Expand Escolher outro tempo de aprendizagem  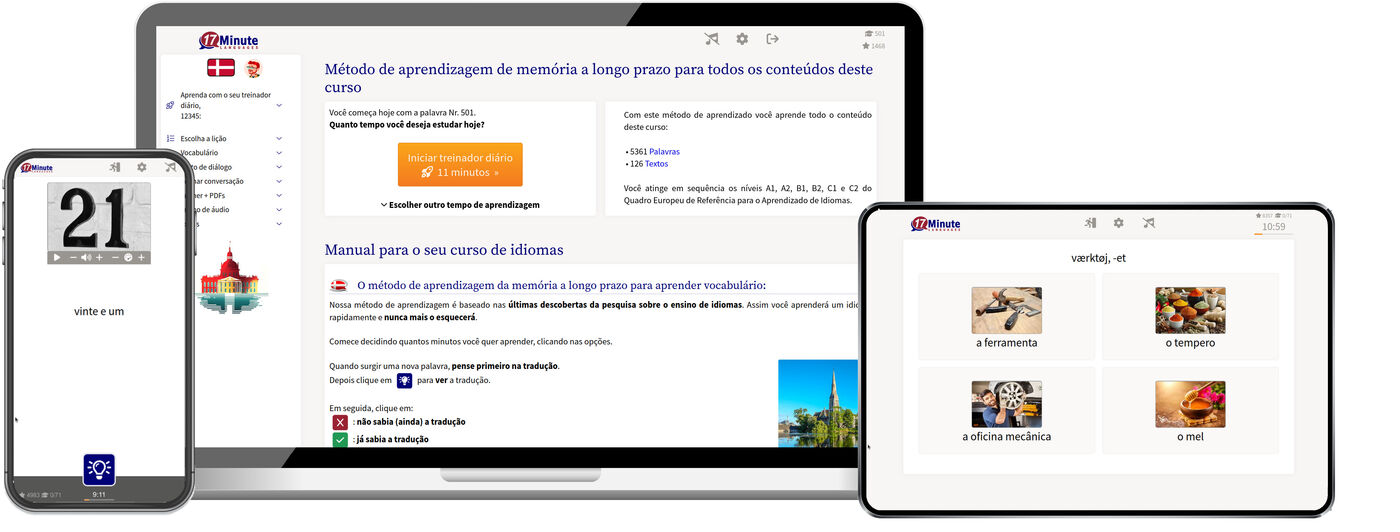point(460,204)
